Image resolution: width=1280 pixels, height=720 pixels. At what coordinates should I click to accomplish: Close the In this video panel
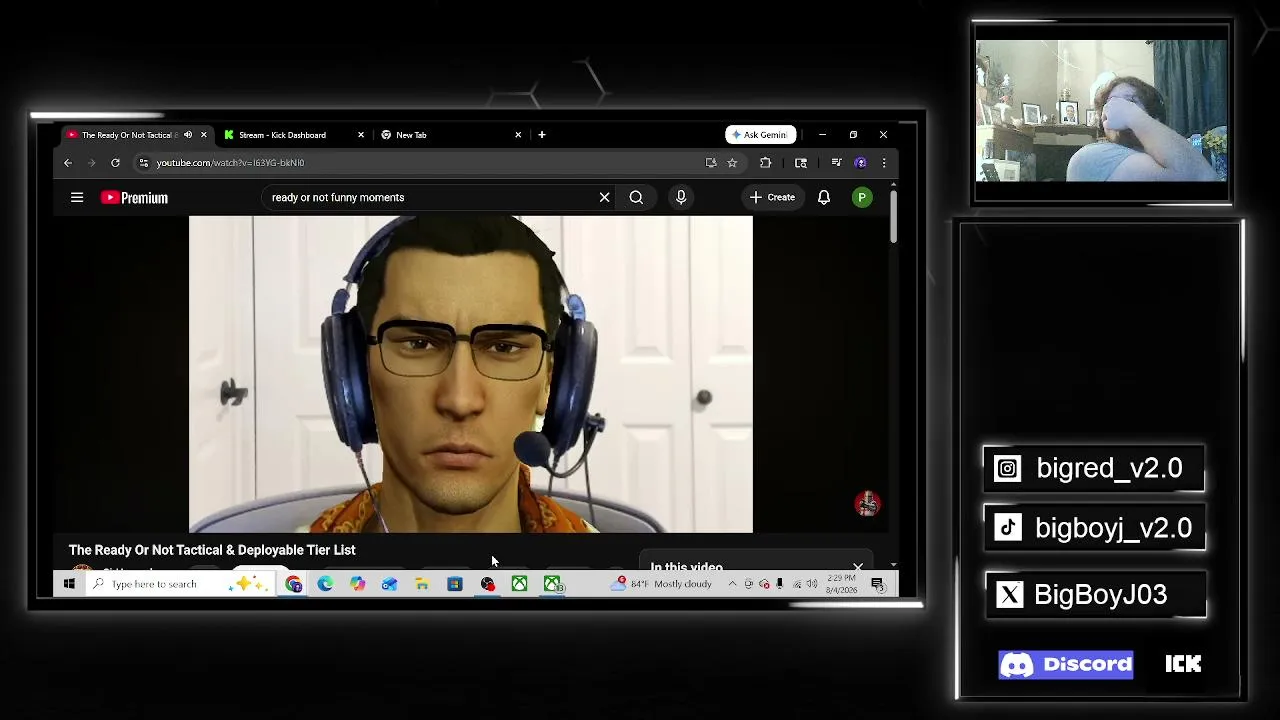(x=858, y=568)
